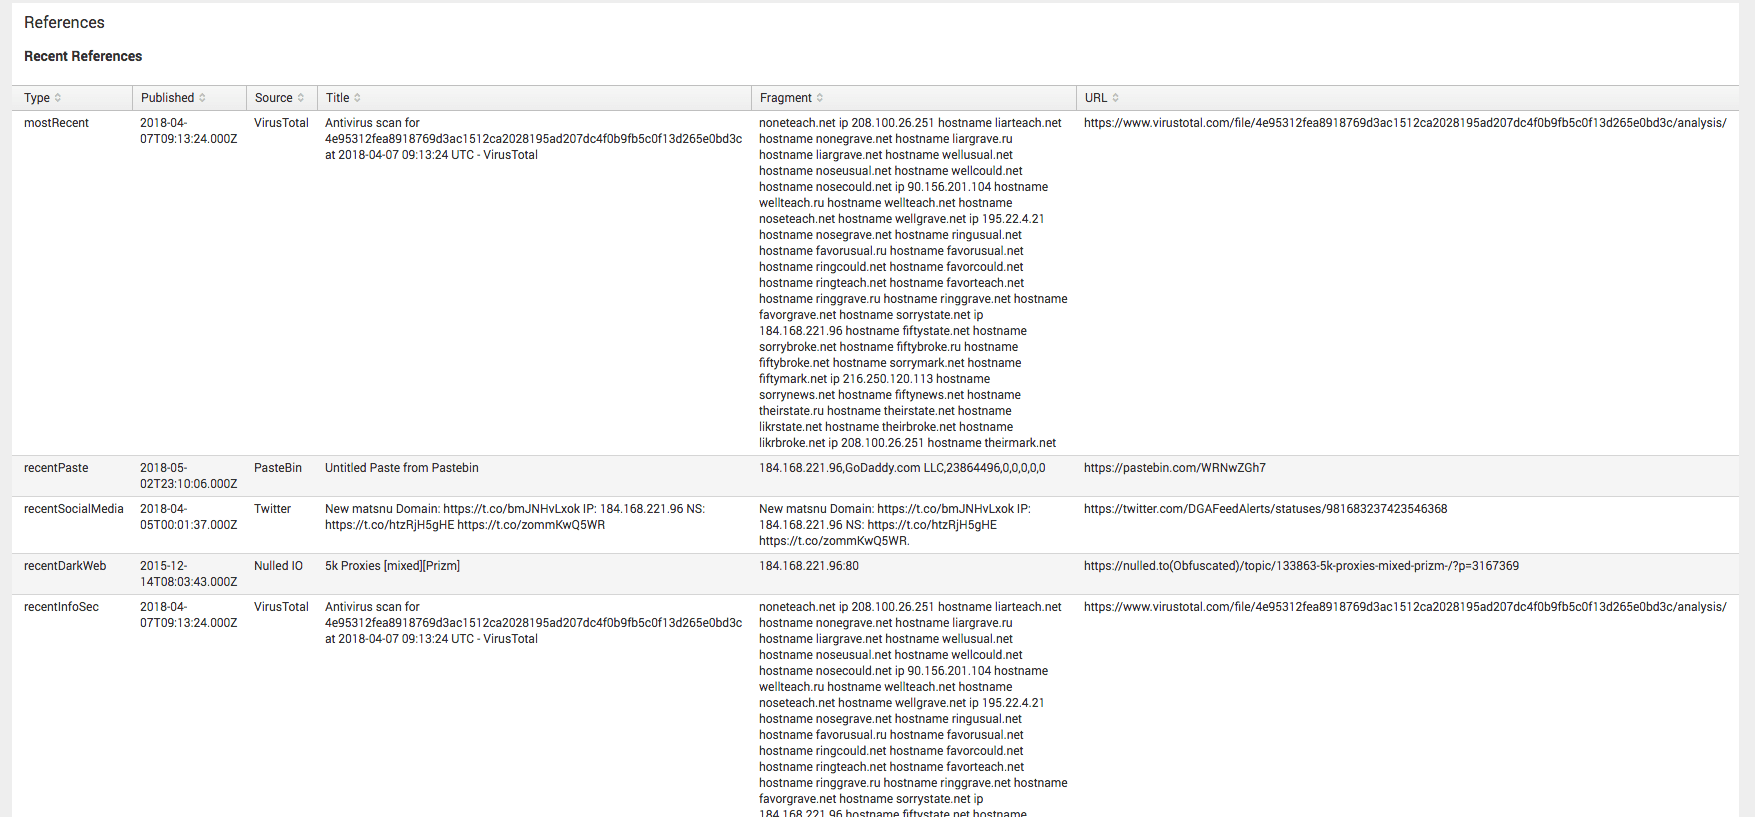Click the Twitter source cell
This screenshot has width=1755, height=817.
pyautogui.click(x=272, y=509)
